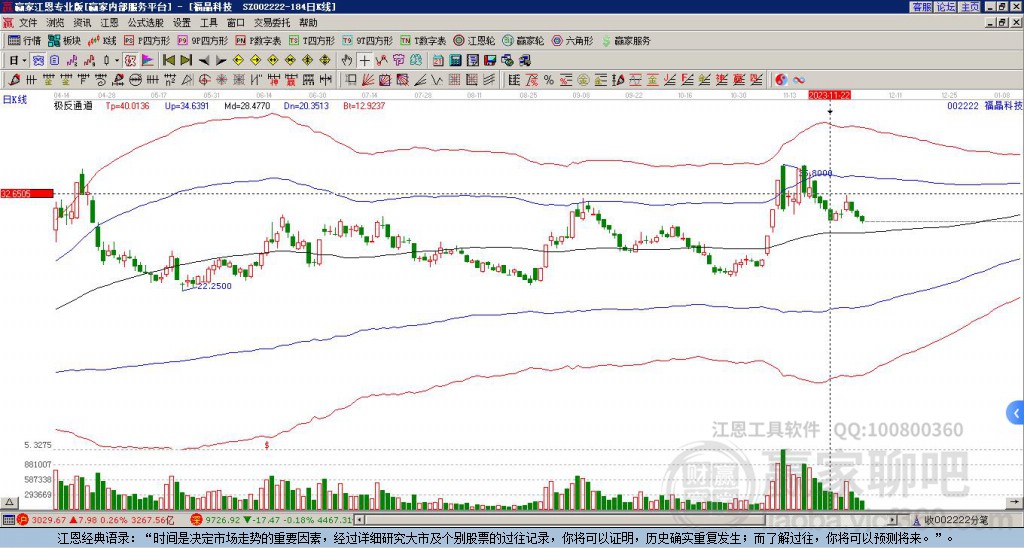This screenshot has height=548, width=1024.
Task: Jump to last bar with green end arrow
Action: 186,61
